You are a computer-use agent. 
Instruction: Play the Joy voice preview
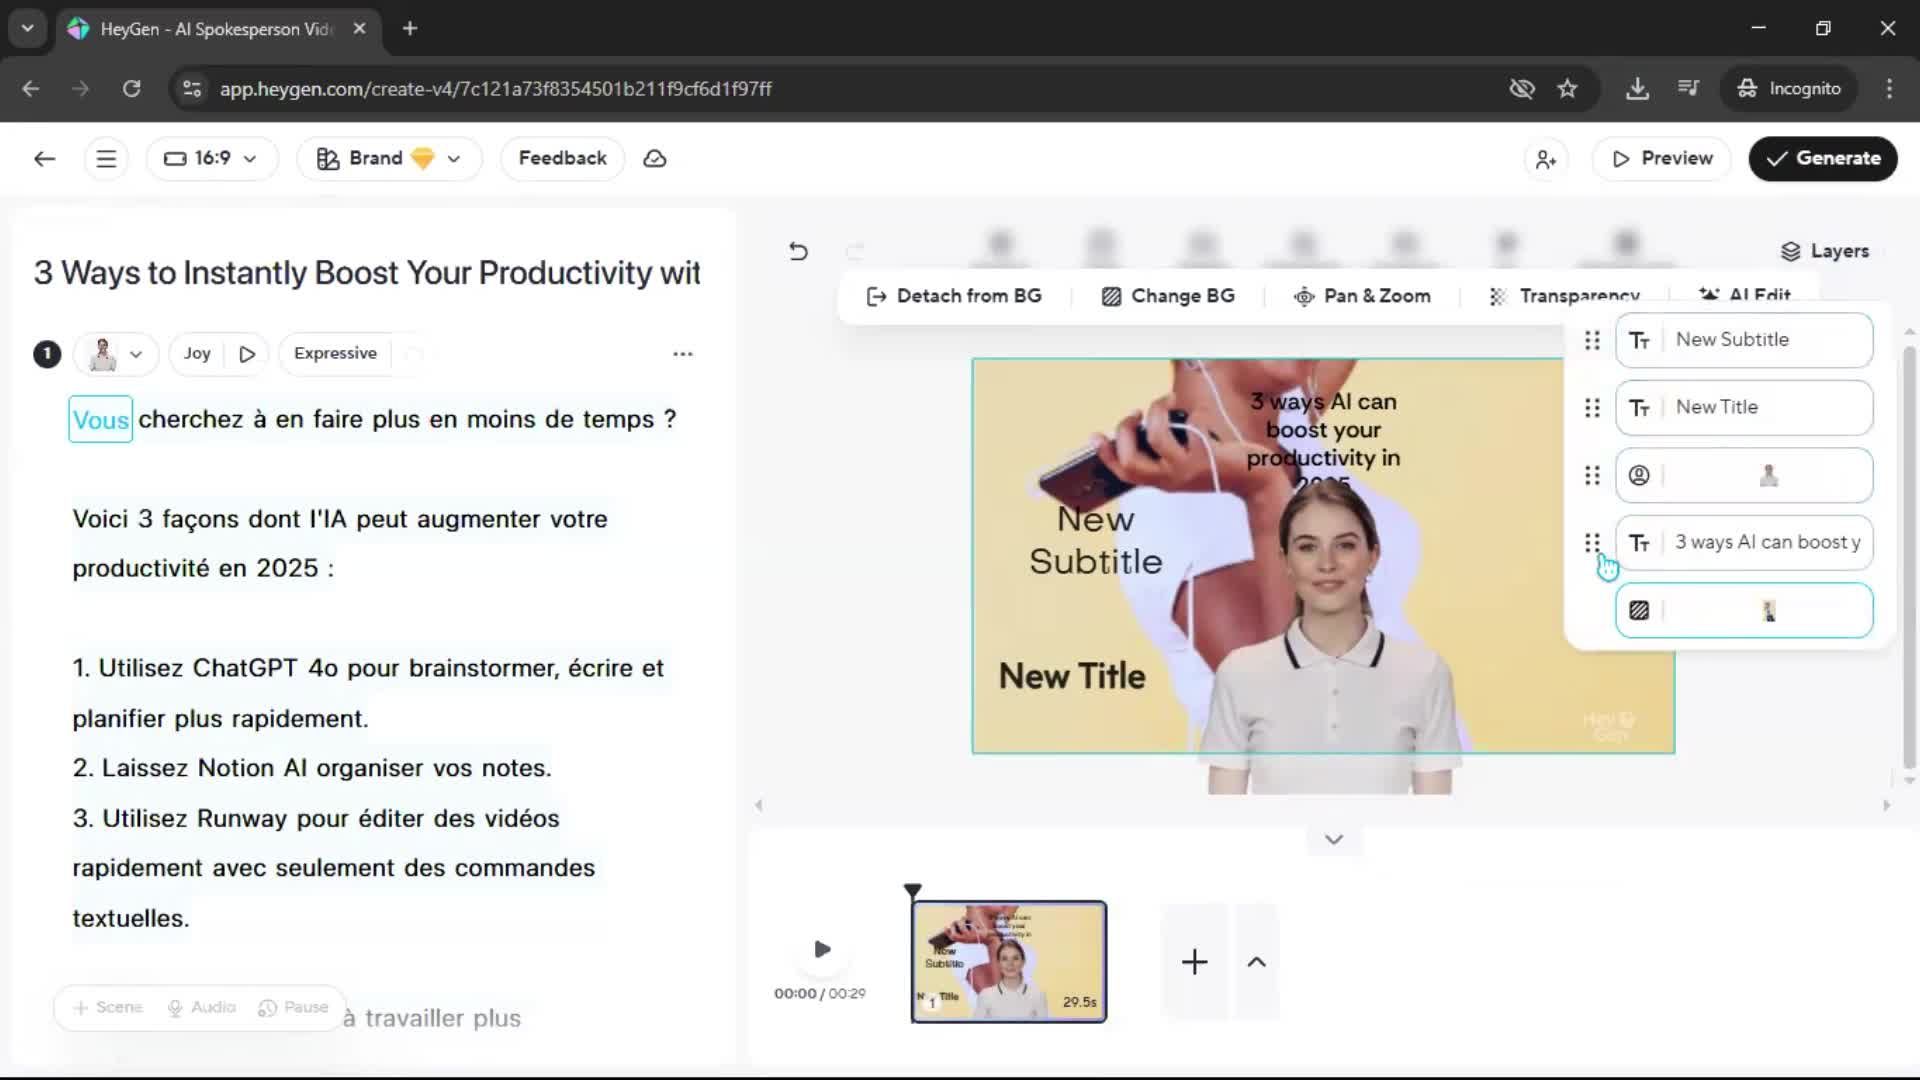[x=247, y=354]
